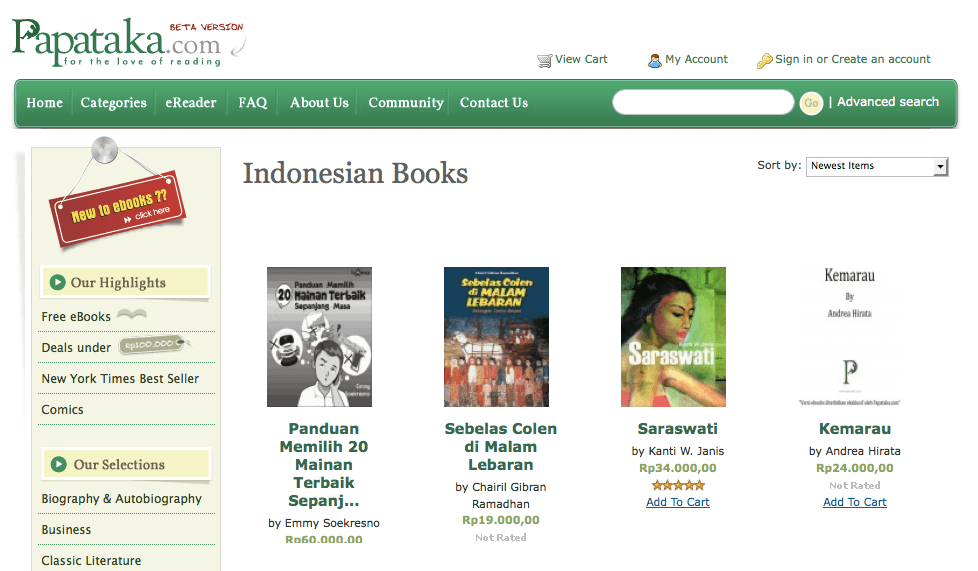Click the Go search button
This screenshot has width=978, height=571.
click(x=811, y=103)
